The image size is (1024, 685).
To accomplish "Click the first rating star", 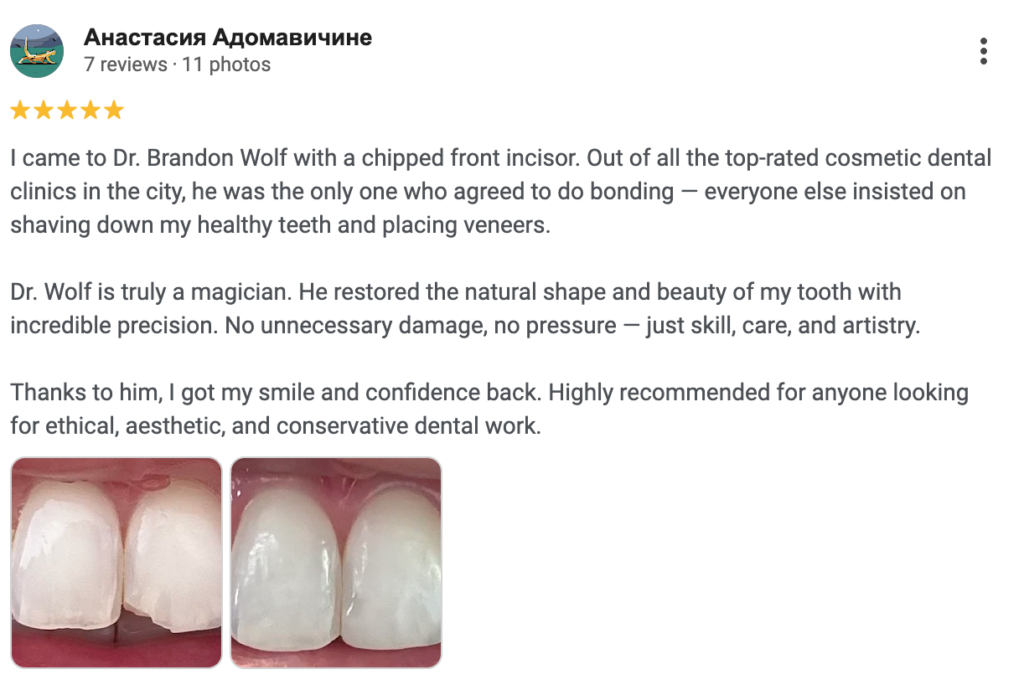I will pos(19,110).
